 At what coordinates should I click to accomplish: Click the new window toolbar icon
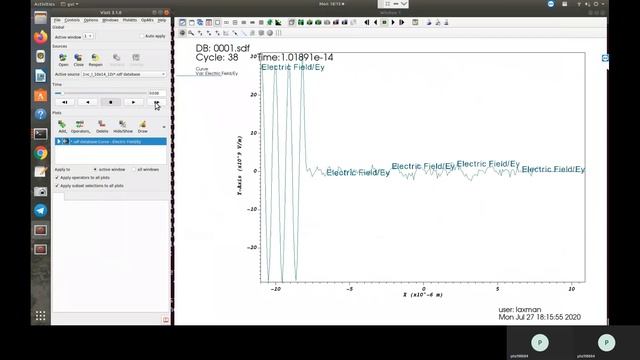191,22
